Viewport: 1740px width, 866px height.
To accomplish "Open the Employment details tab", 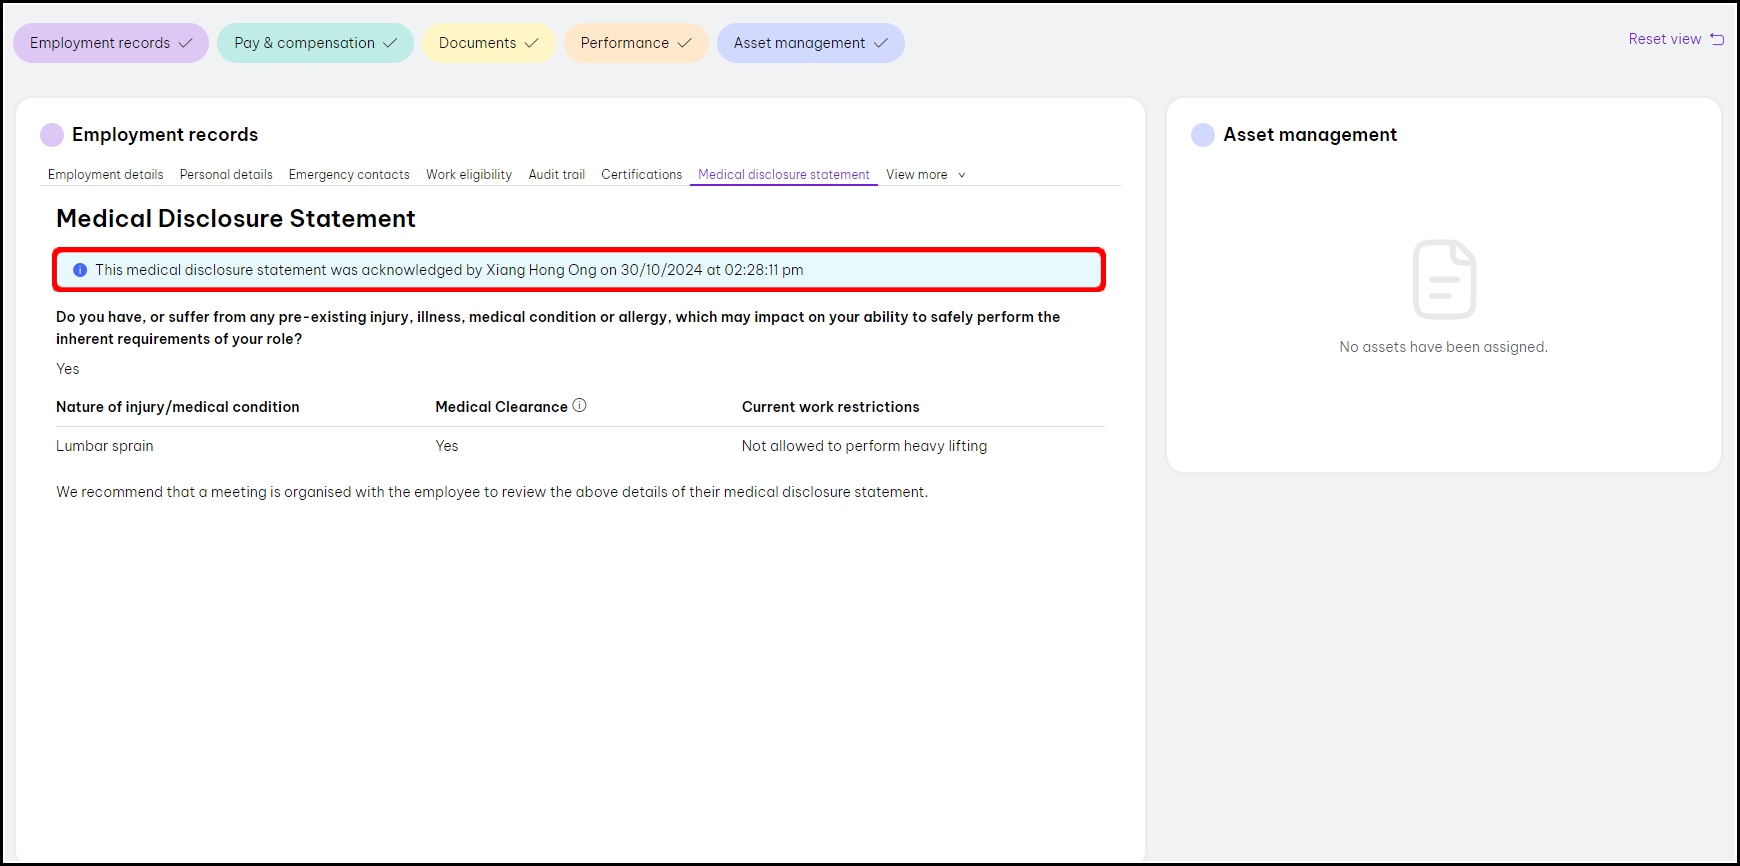I will tap(105, 175).
